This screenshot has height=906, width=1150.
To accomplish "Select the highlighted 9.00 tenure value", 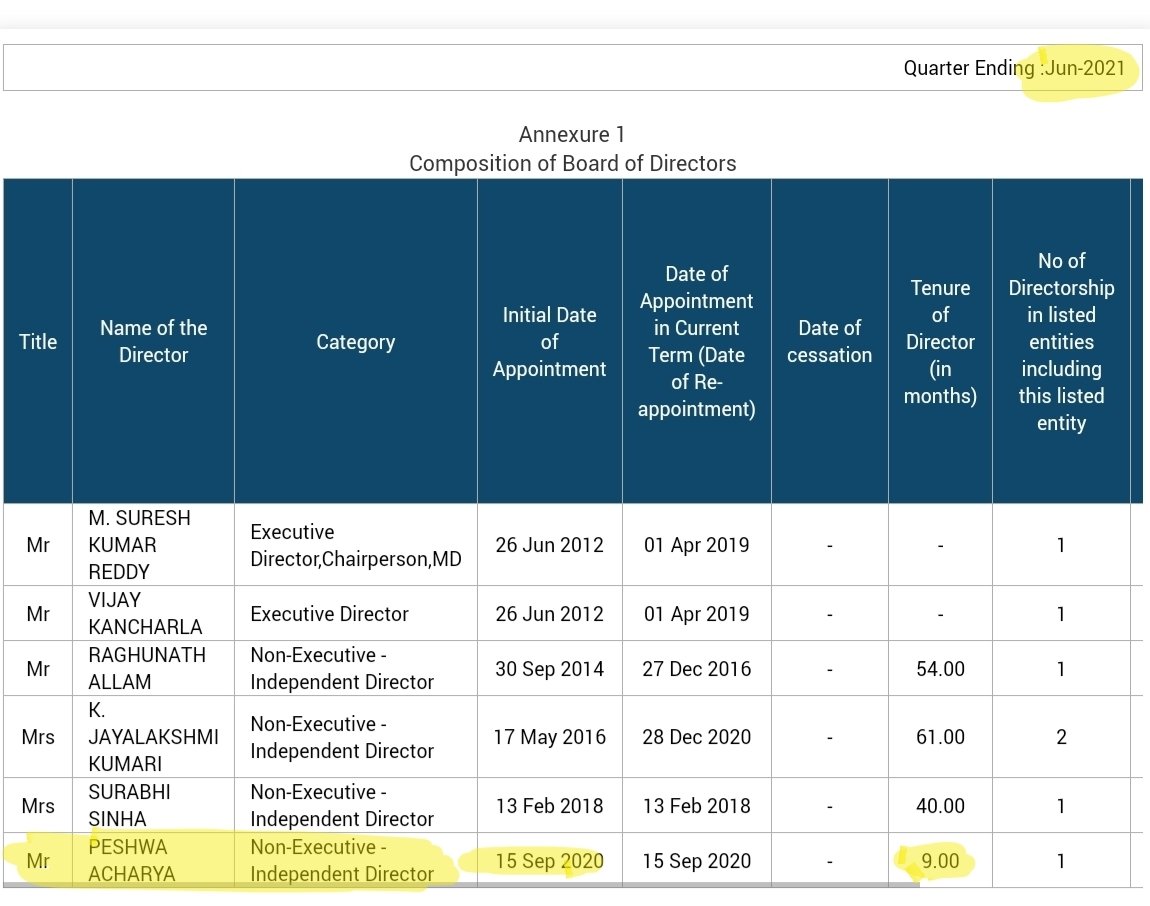I will point(940,861).
